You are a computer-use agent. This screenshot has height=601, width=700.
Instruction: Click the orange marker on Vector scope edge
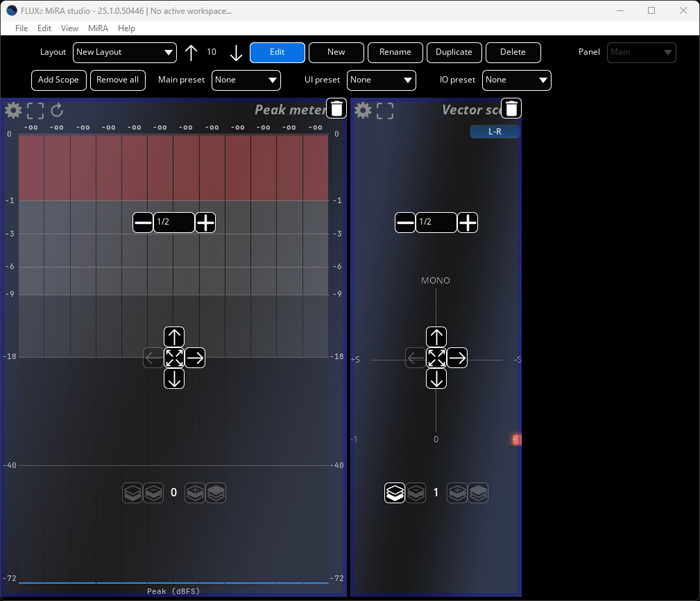516,440
